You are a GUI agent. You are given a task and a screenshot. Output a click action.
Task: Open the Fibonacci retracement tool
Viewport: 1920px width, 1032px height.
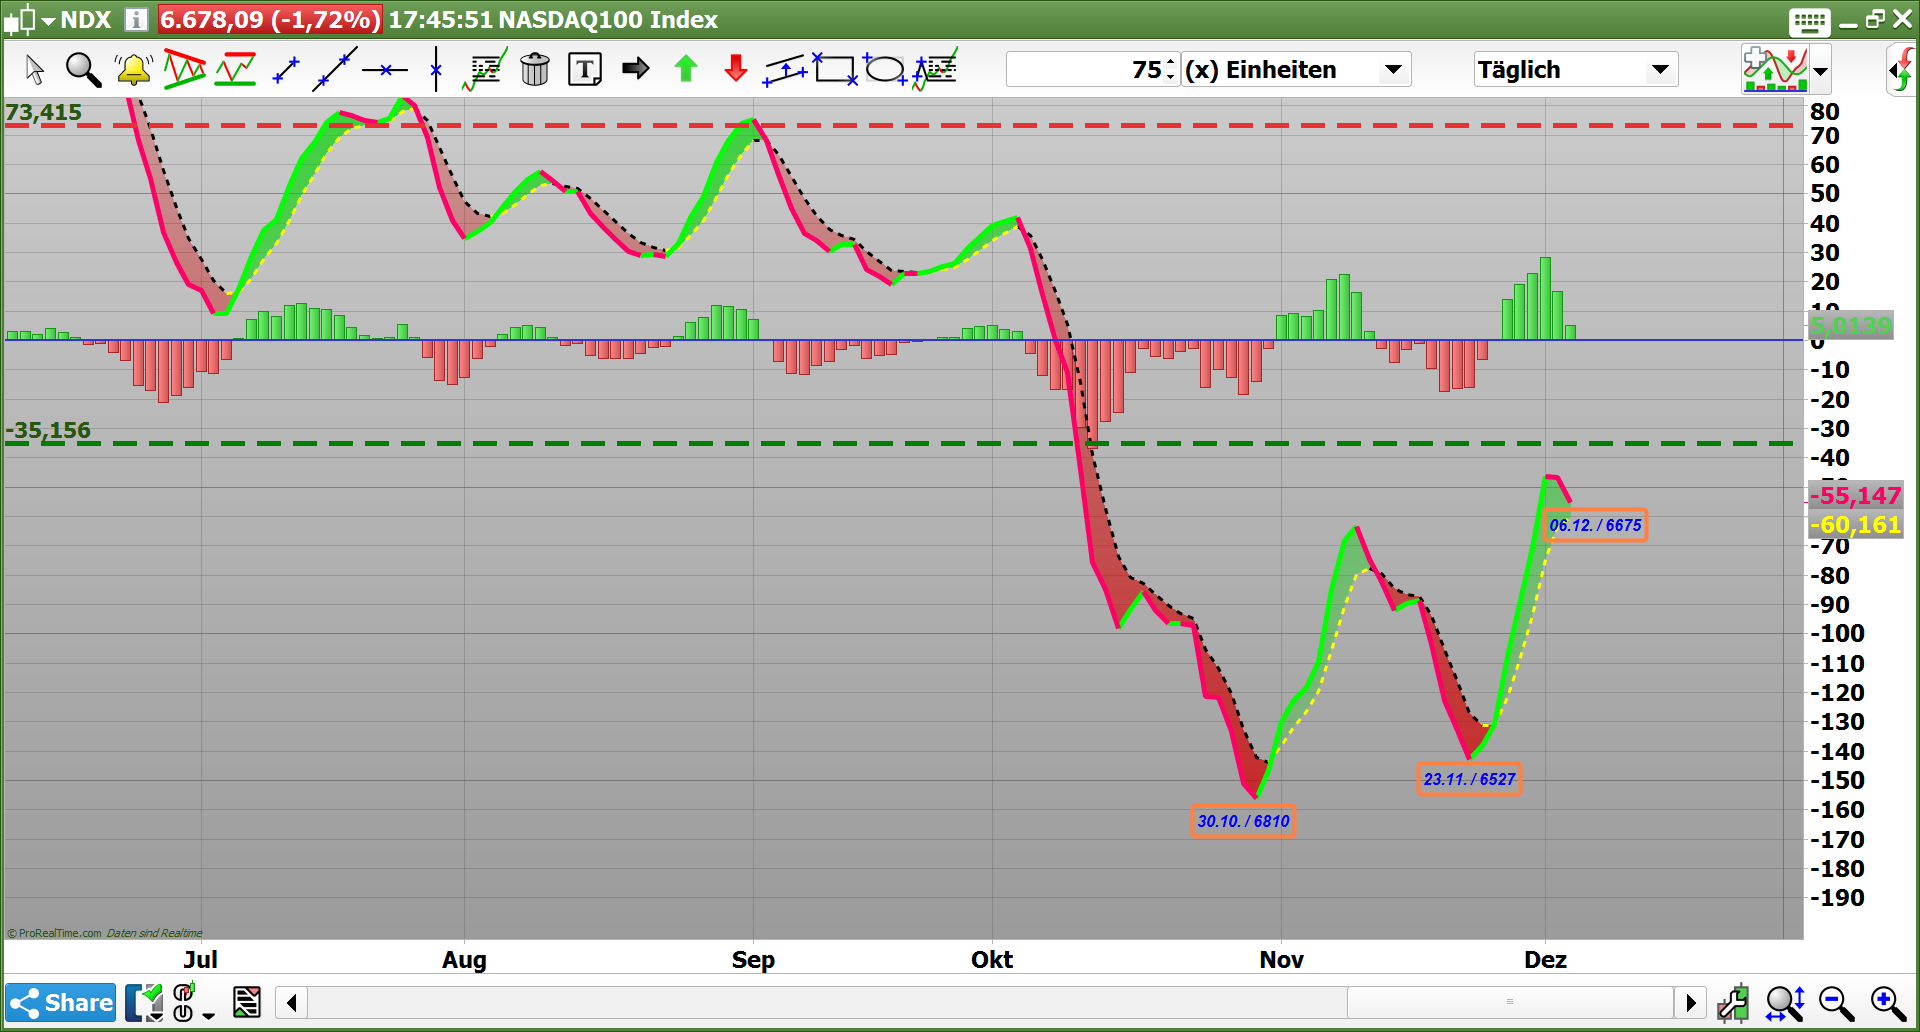tap(485, 69)
